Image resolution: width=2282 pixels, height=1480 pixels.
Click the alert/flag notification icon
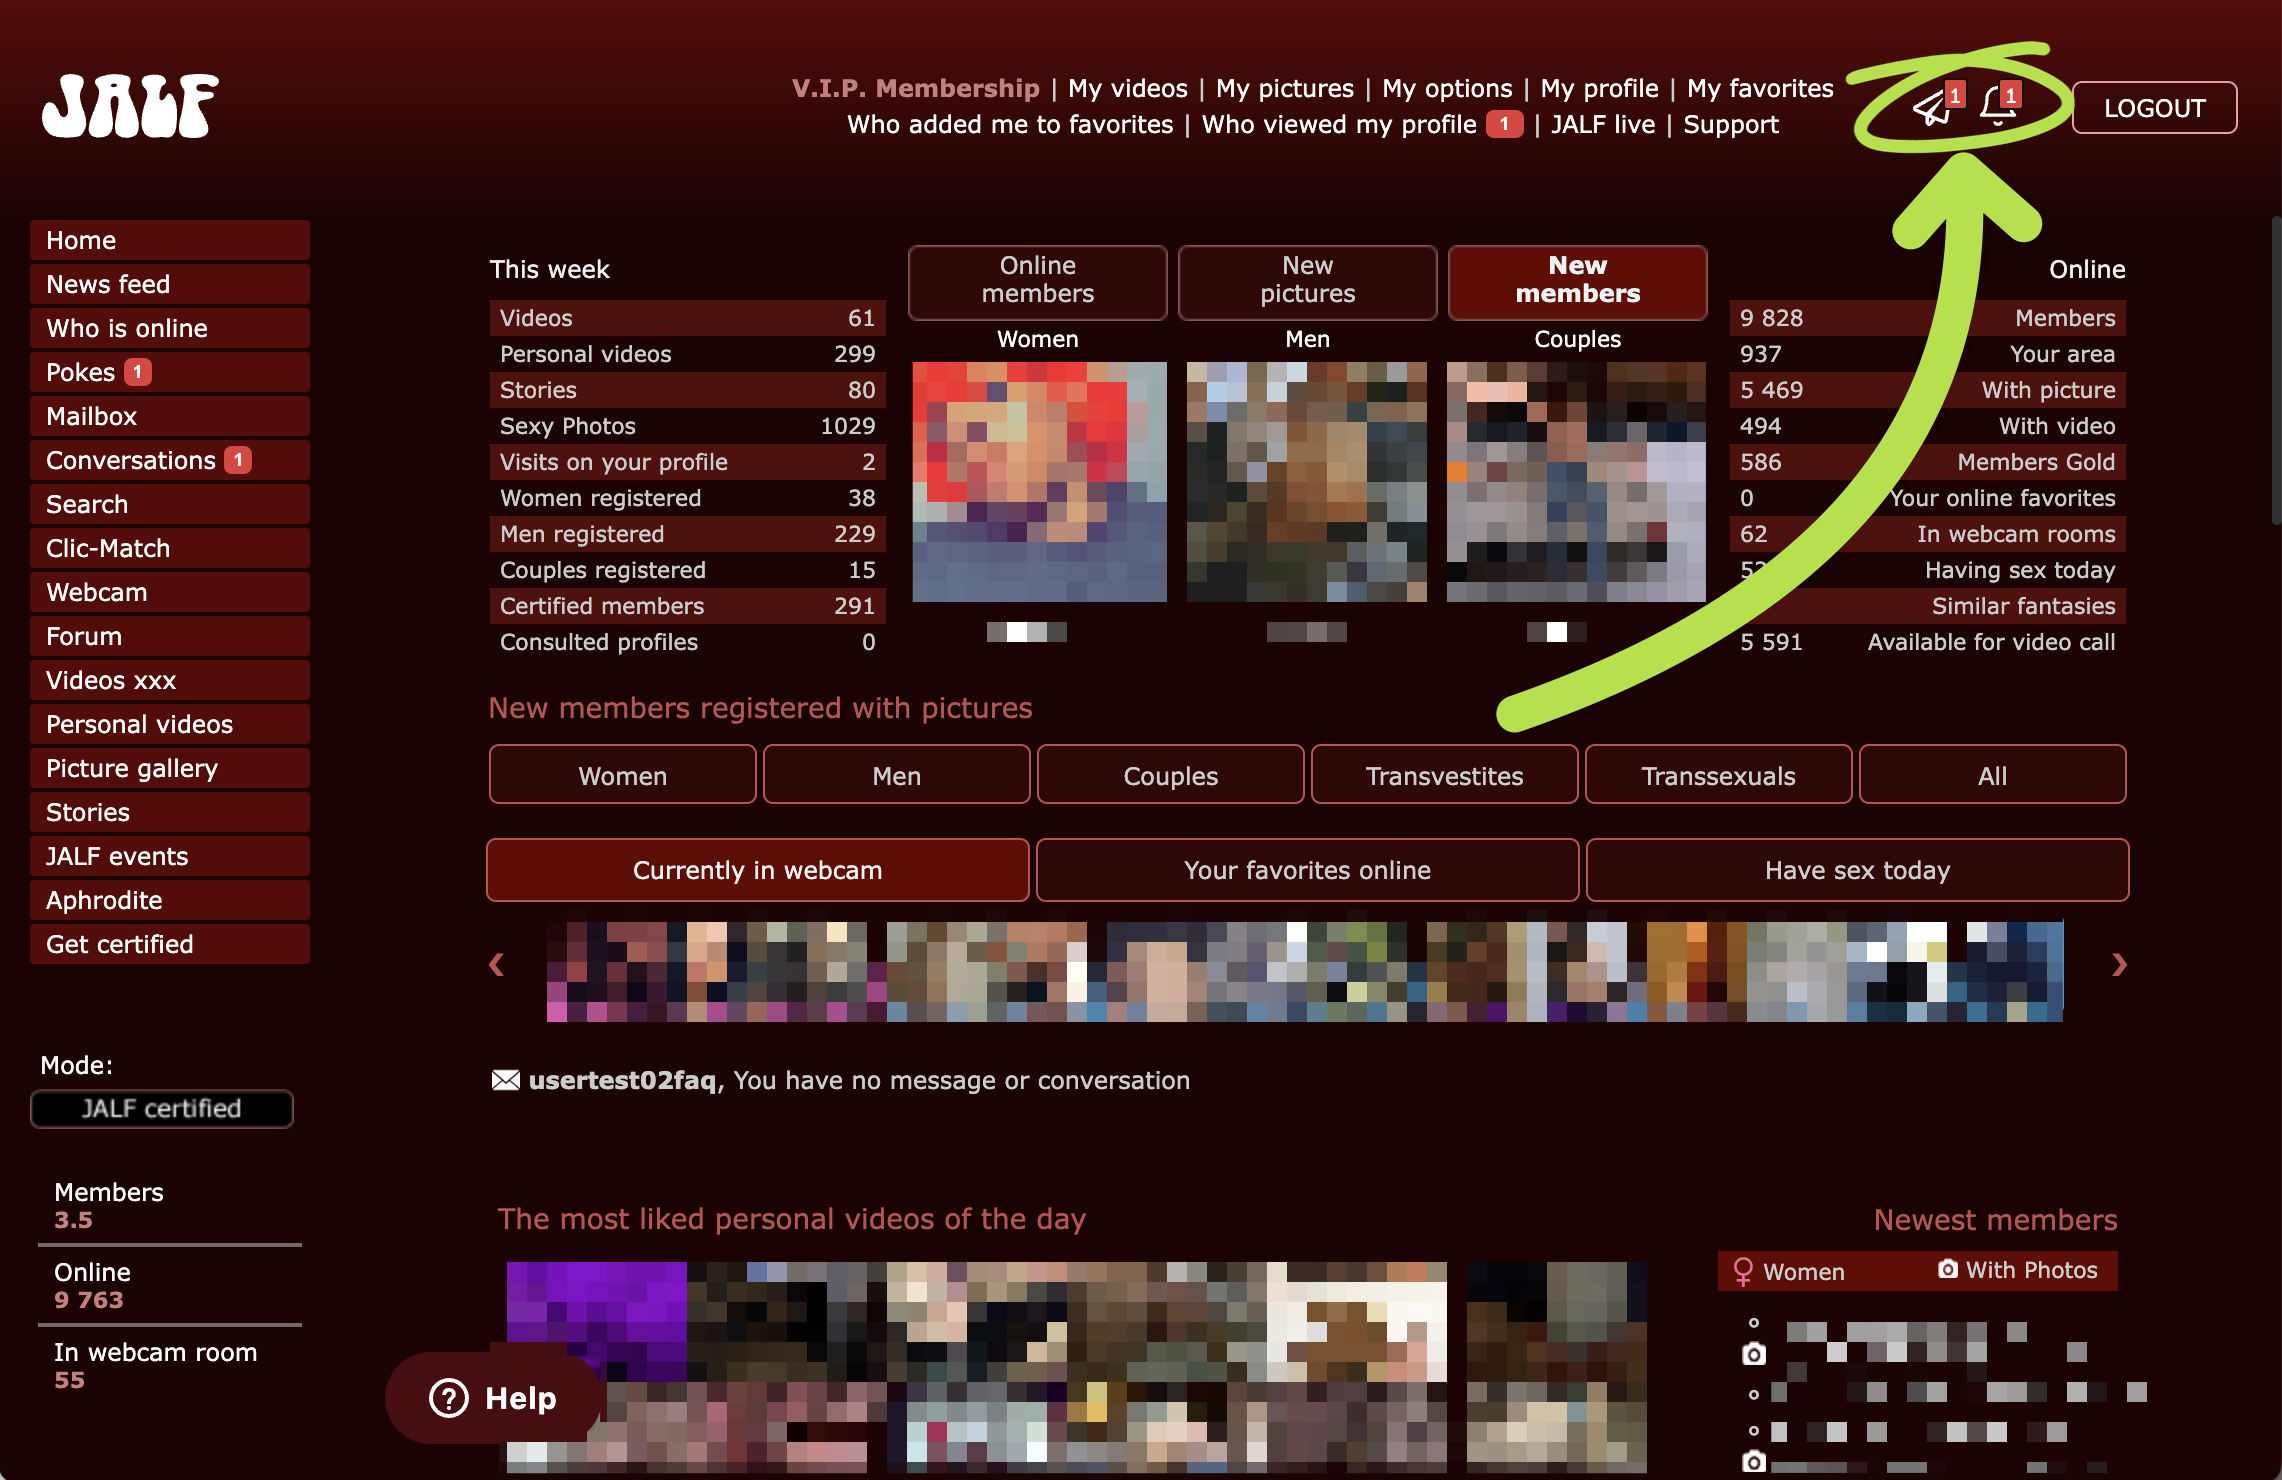[x=1996, y=105]
